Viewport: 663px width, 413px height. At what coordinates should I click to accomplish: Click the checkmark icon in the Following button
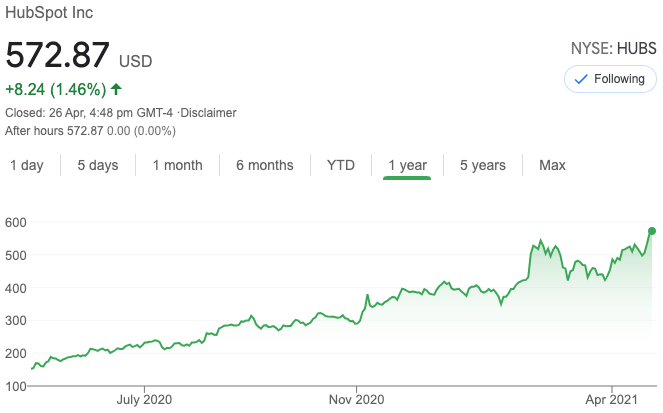tap(581, 79)
